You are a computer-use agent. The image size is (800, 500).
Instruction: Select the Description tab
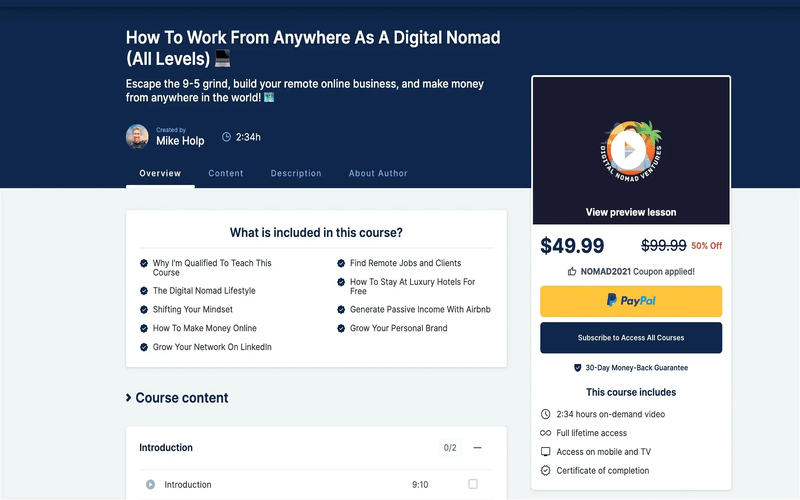(296, 173)
